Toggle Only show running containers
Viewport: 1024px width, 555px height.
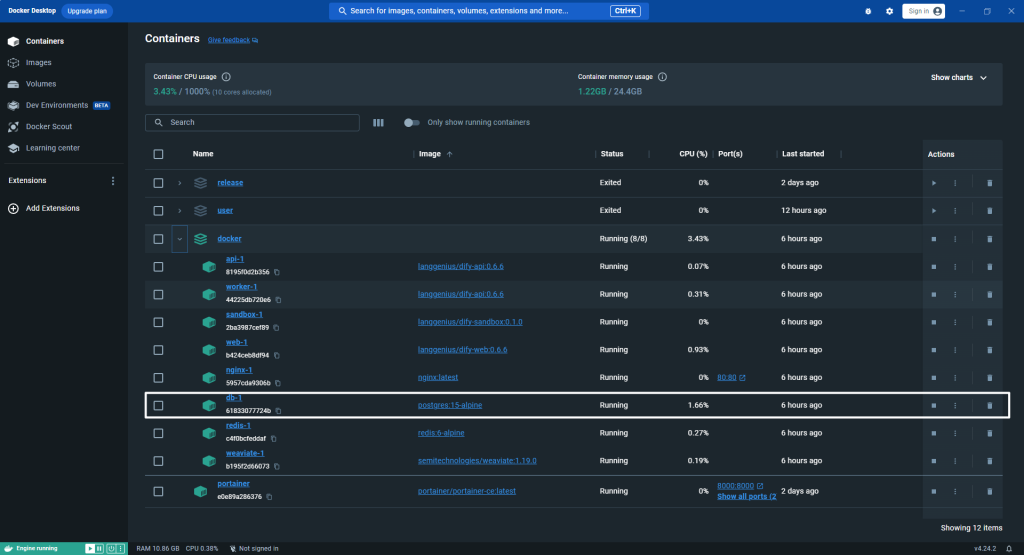(x=411, y=123)
